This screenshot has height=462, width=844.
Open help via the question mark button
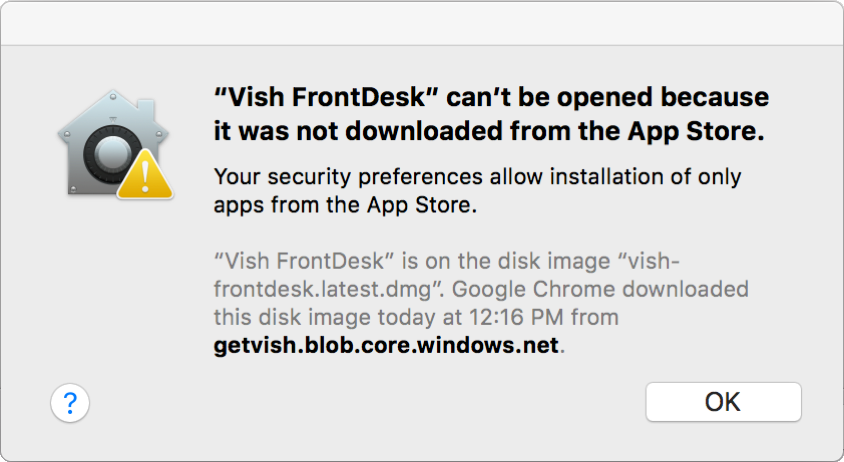(70, 403)
